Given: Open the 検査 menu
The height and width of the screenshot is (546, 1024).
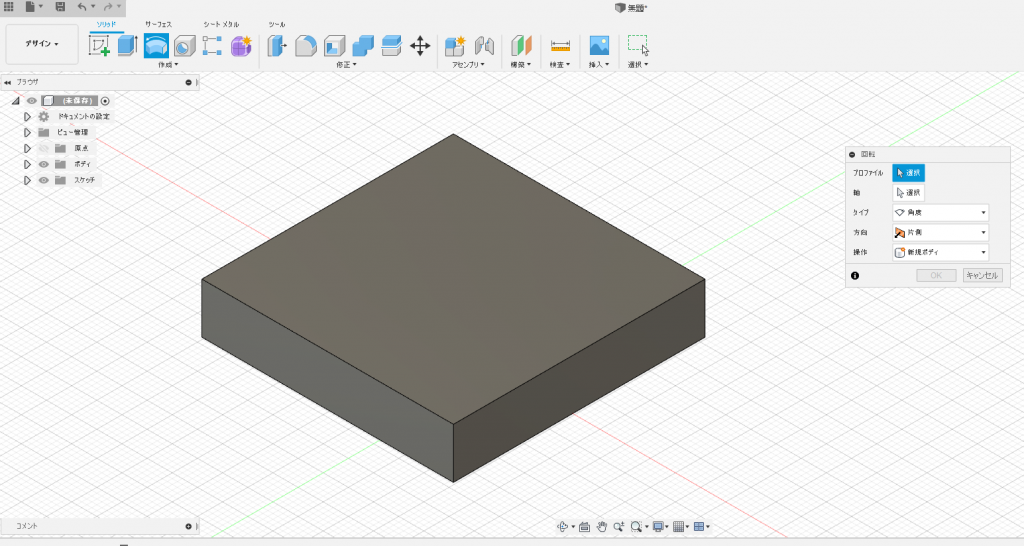Looking at the screenshot, I should (x=560, y=65).
